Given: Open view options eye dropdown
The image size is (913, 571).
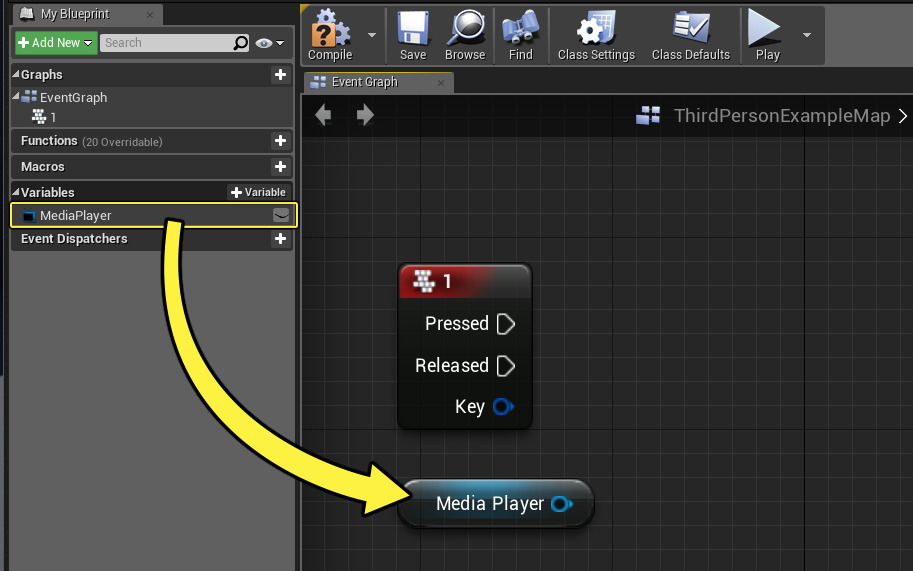Looking at the screenshot, I should pos(270,43).
